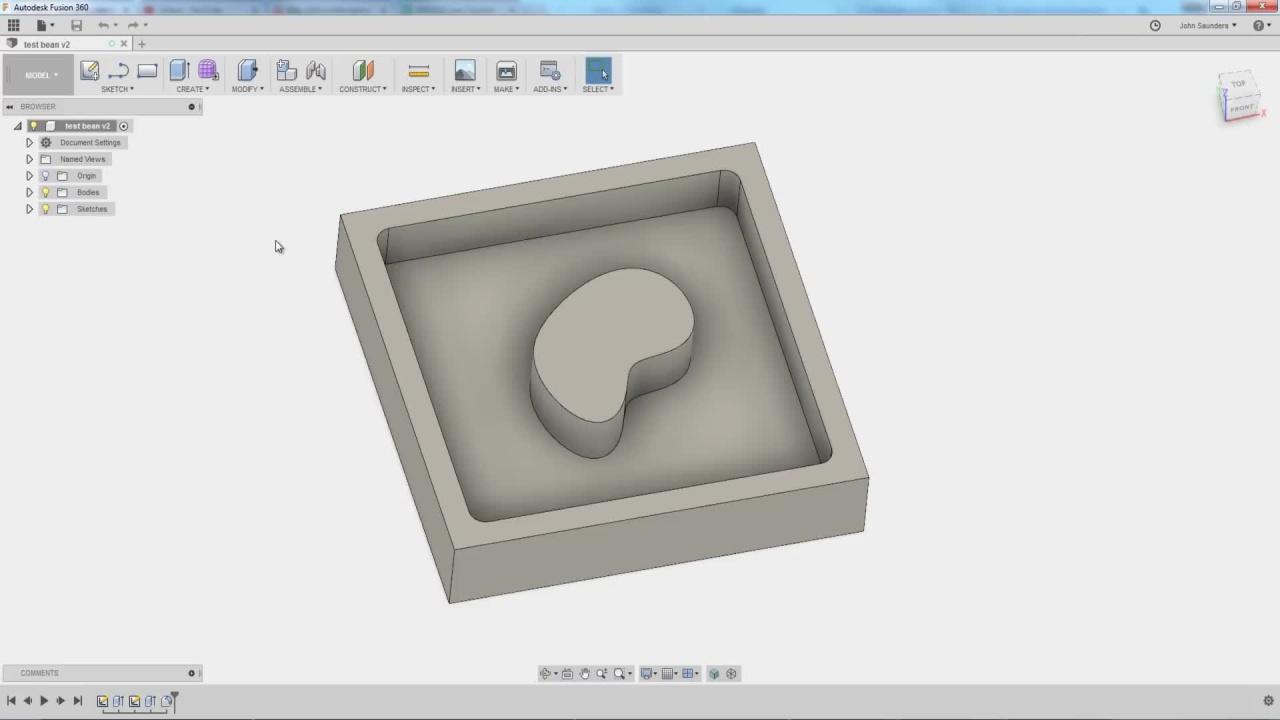Add a new design tab with plus

tap(141, 44)
